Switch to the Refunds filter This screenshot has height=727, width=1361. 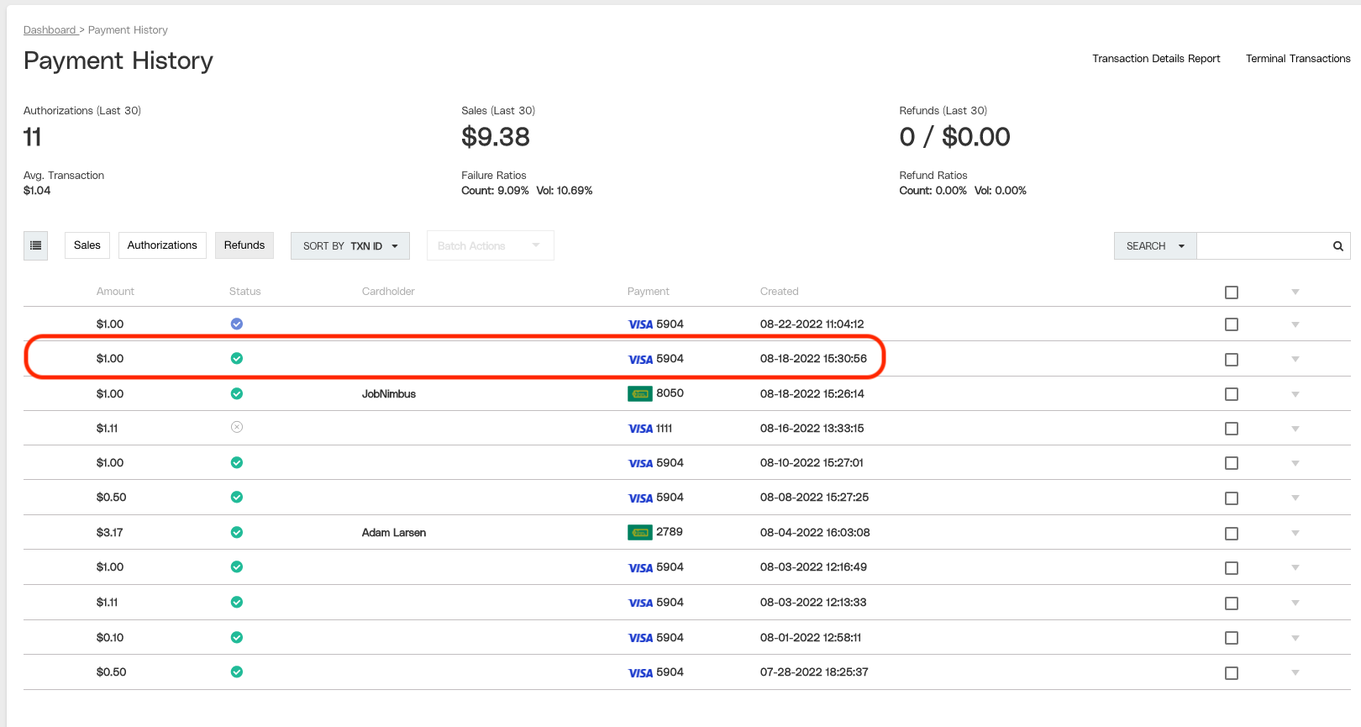pos(244,245)
